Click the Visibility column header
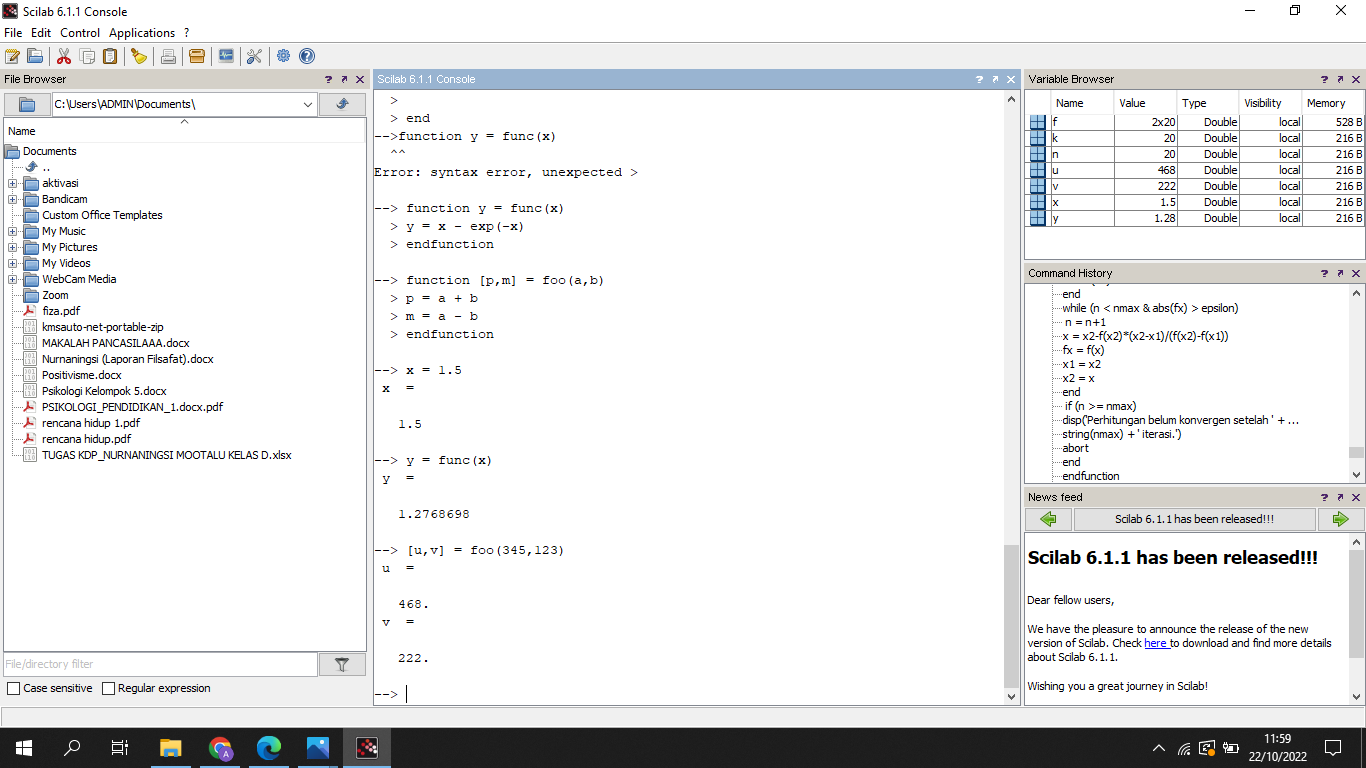Viewport: 1366px width, 768px height. [1270, 103]
